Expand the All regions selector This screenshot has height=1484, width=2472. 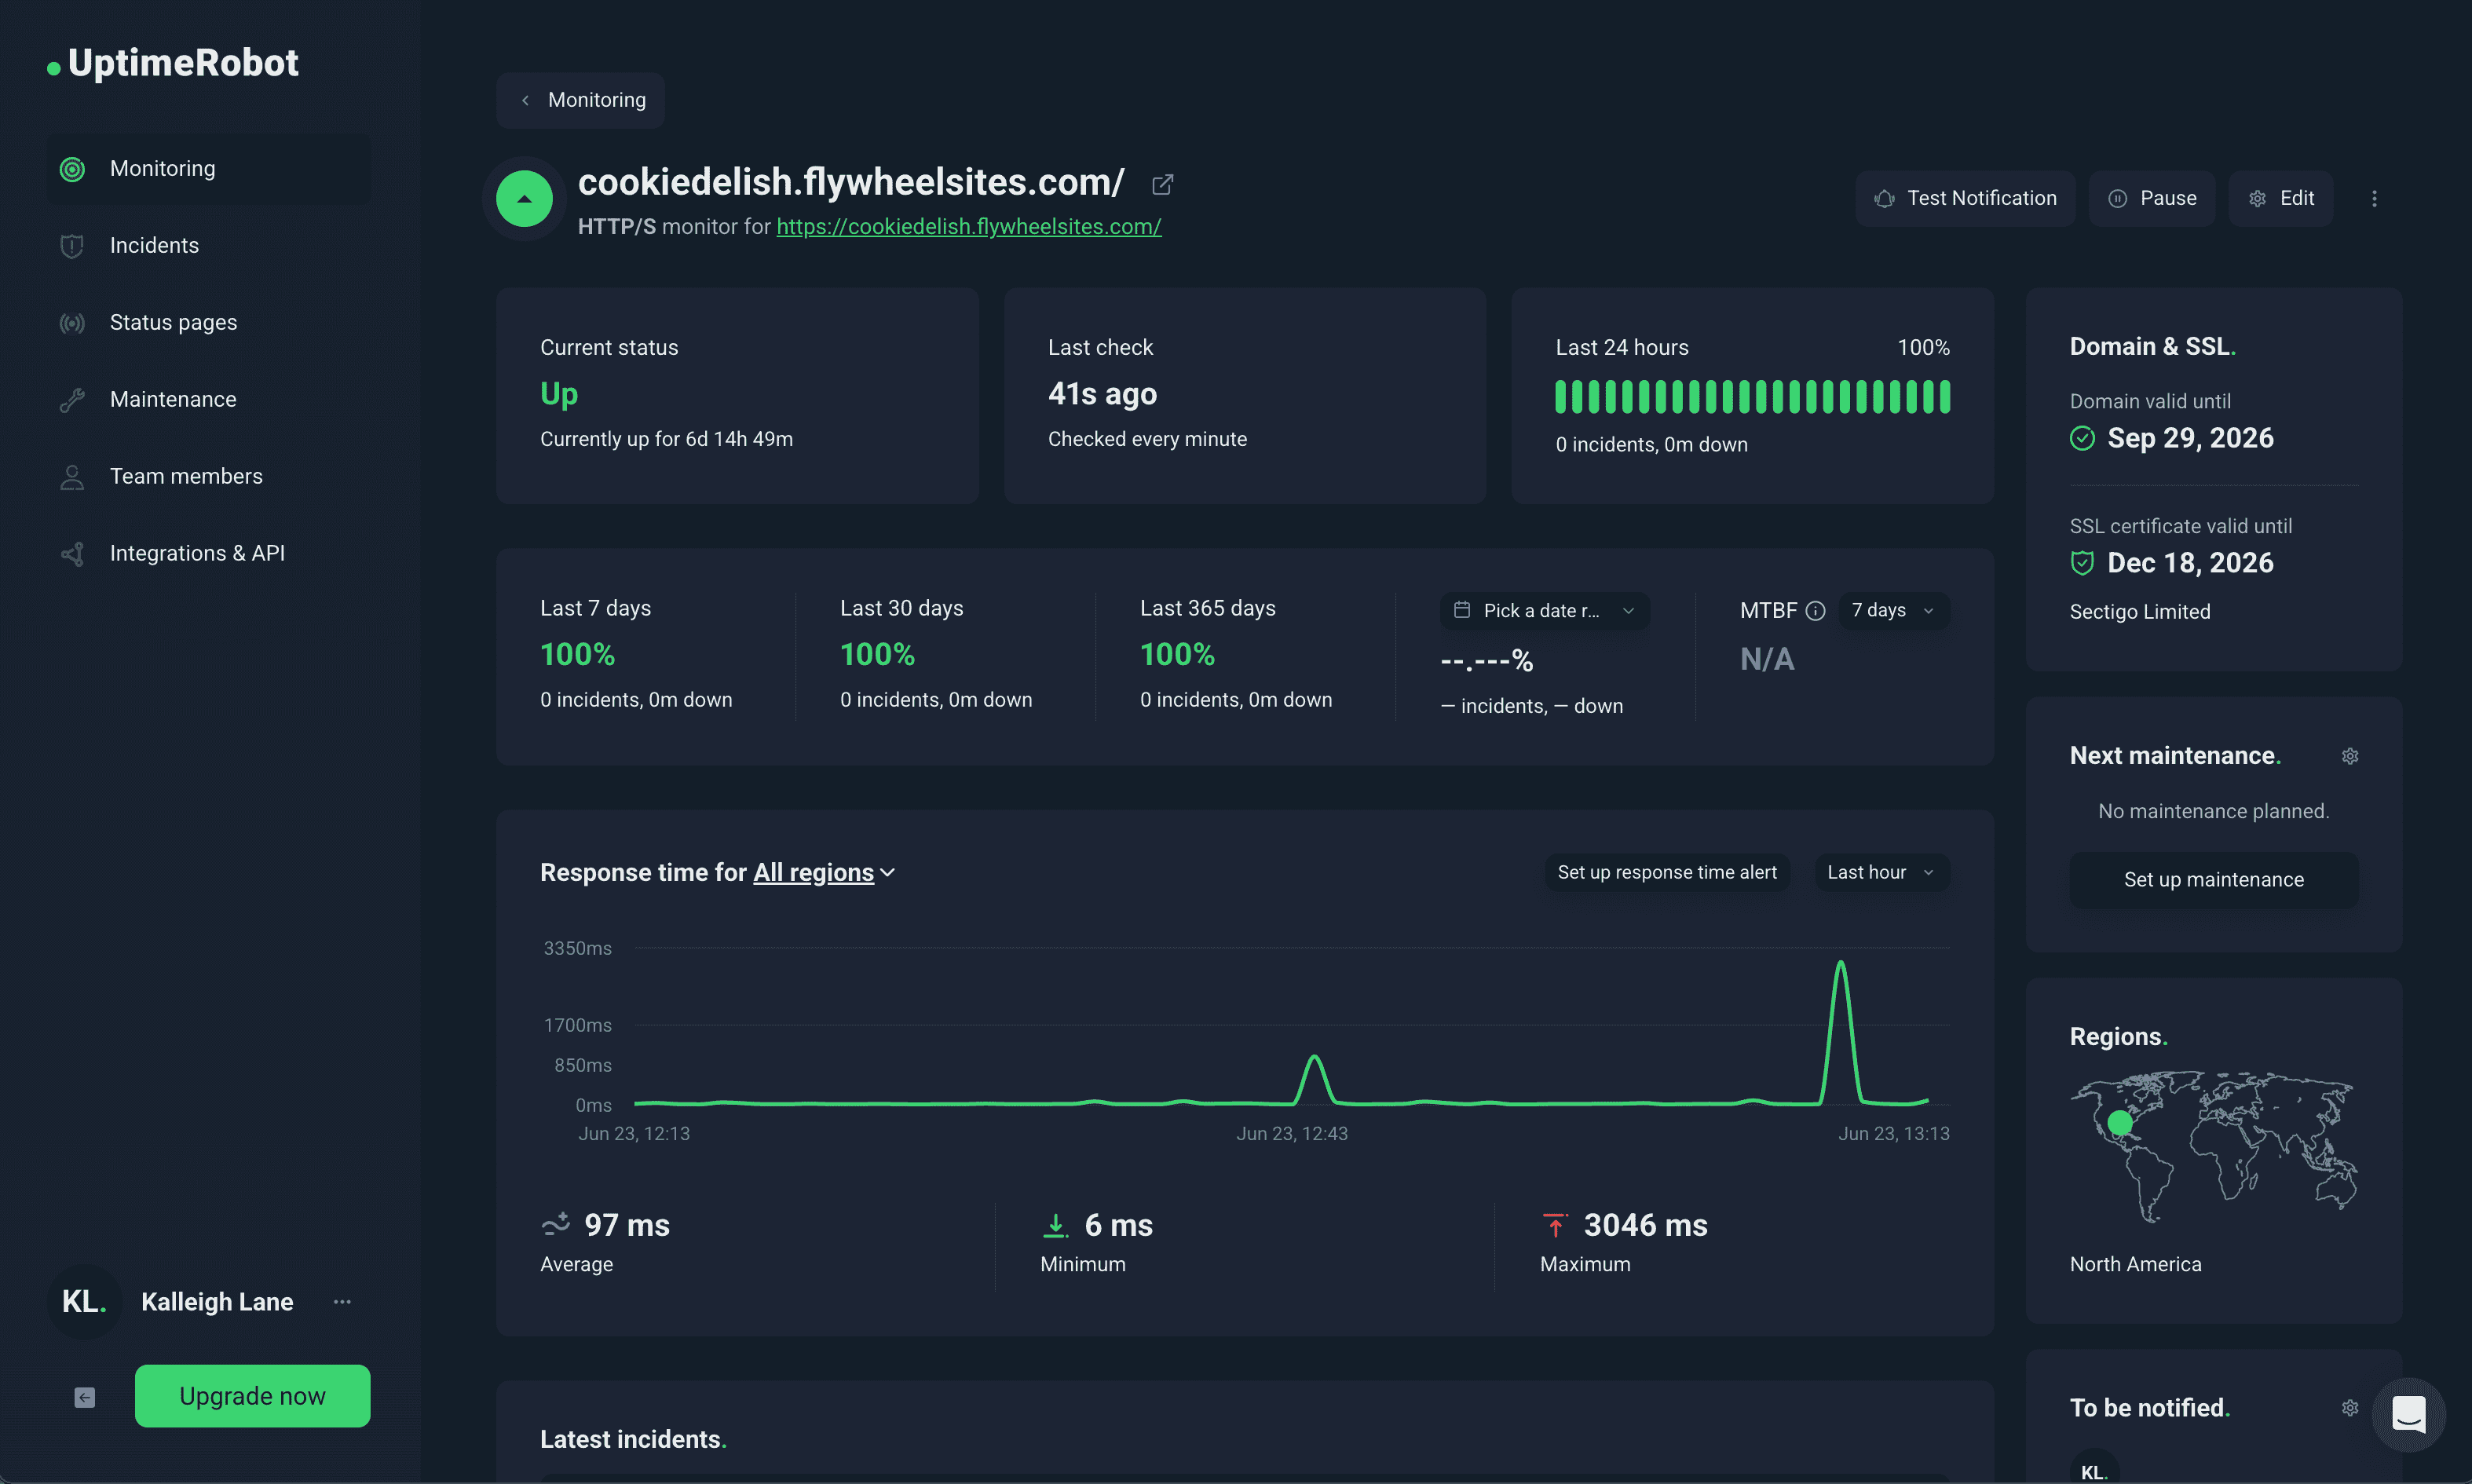[x=824, y=872]
